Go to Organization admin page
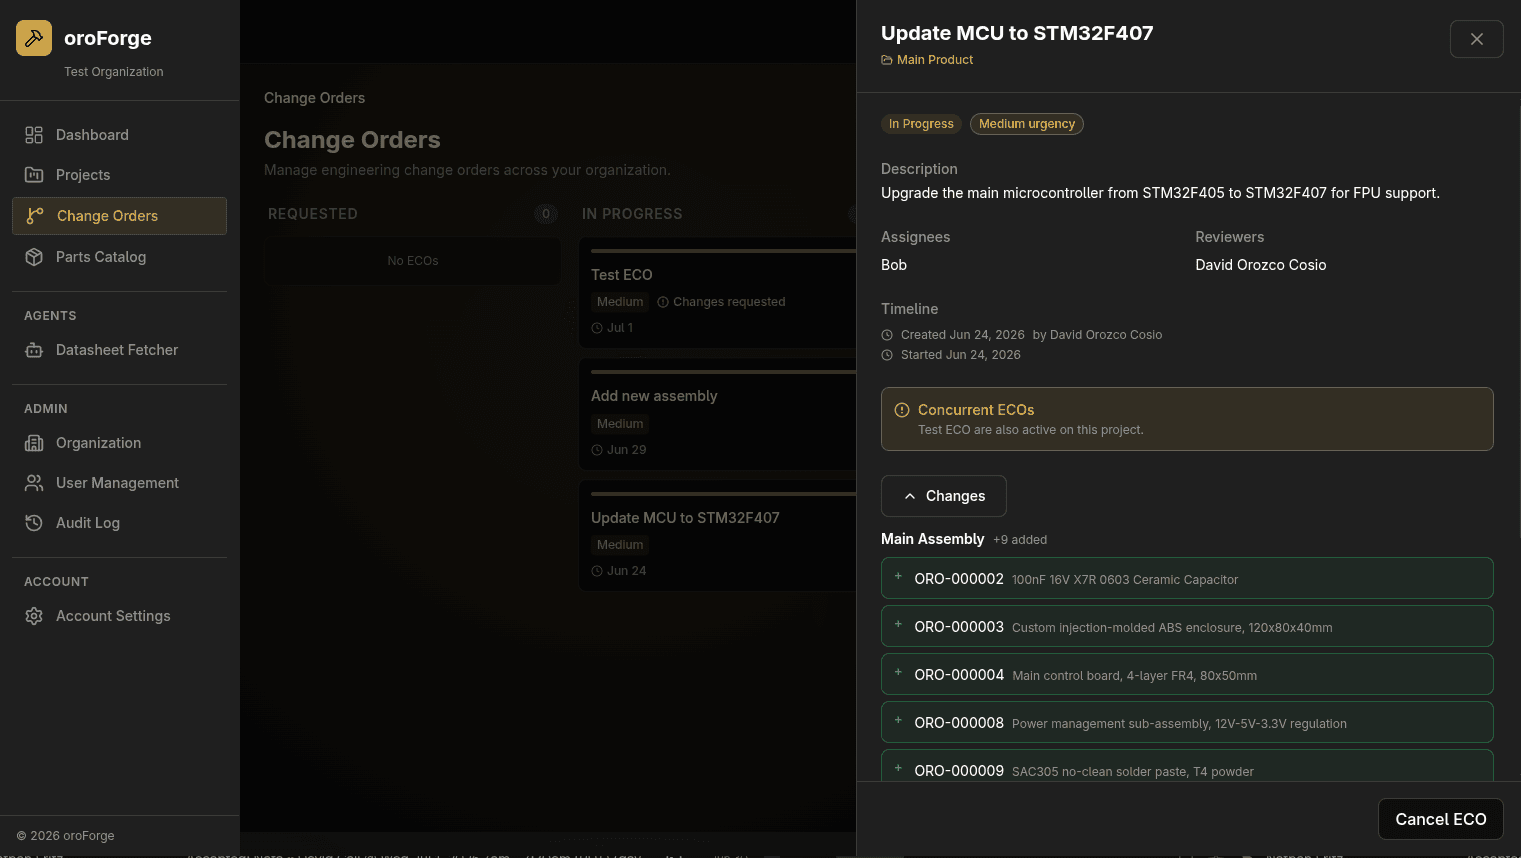The image size is (1521, 858). 119,443
